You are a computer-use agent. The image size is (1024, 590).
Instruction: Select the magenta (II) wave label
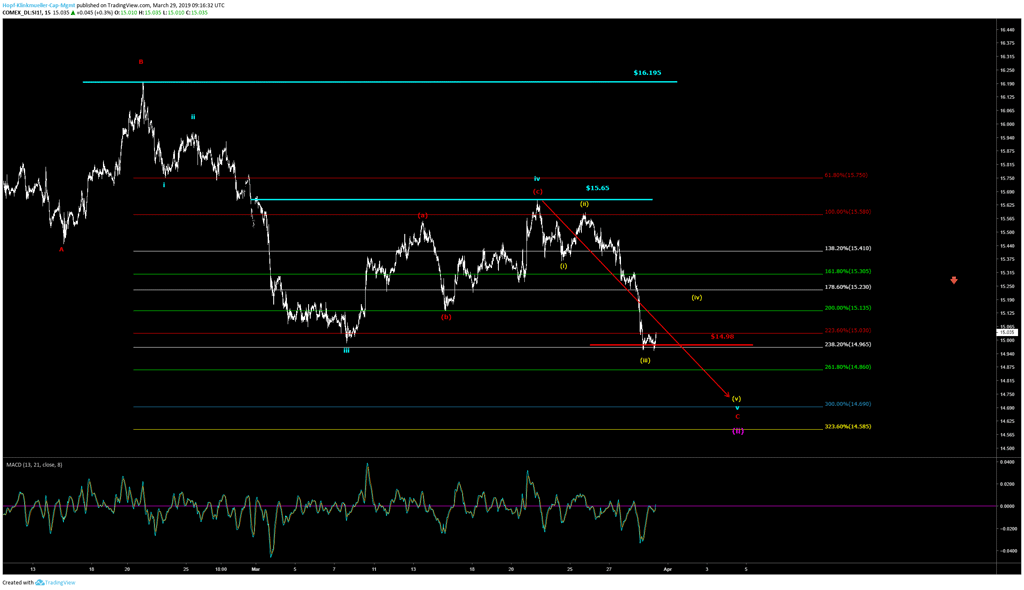tap(737, 431)
